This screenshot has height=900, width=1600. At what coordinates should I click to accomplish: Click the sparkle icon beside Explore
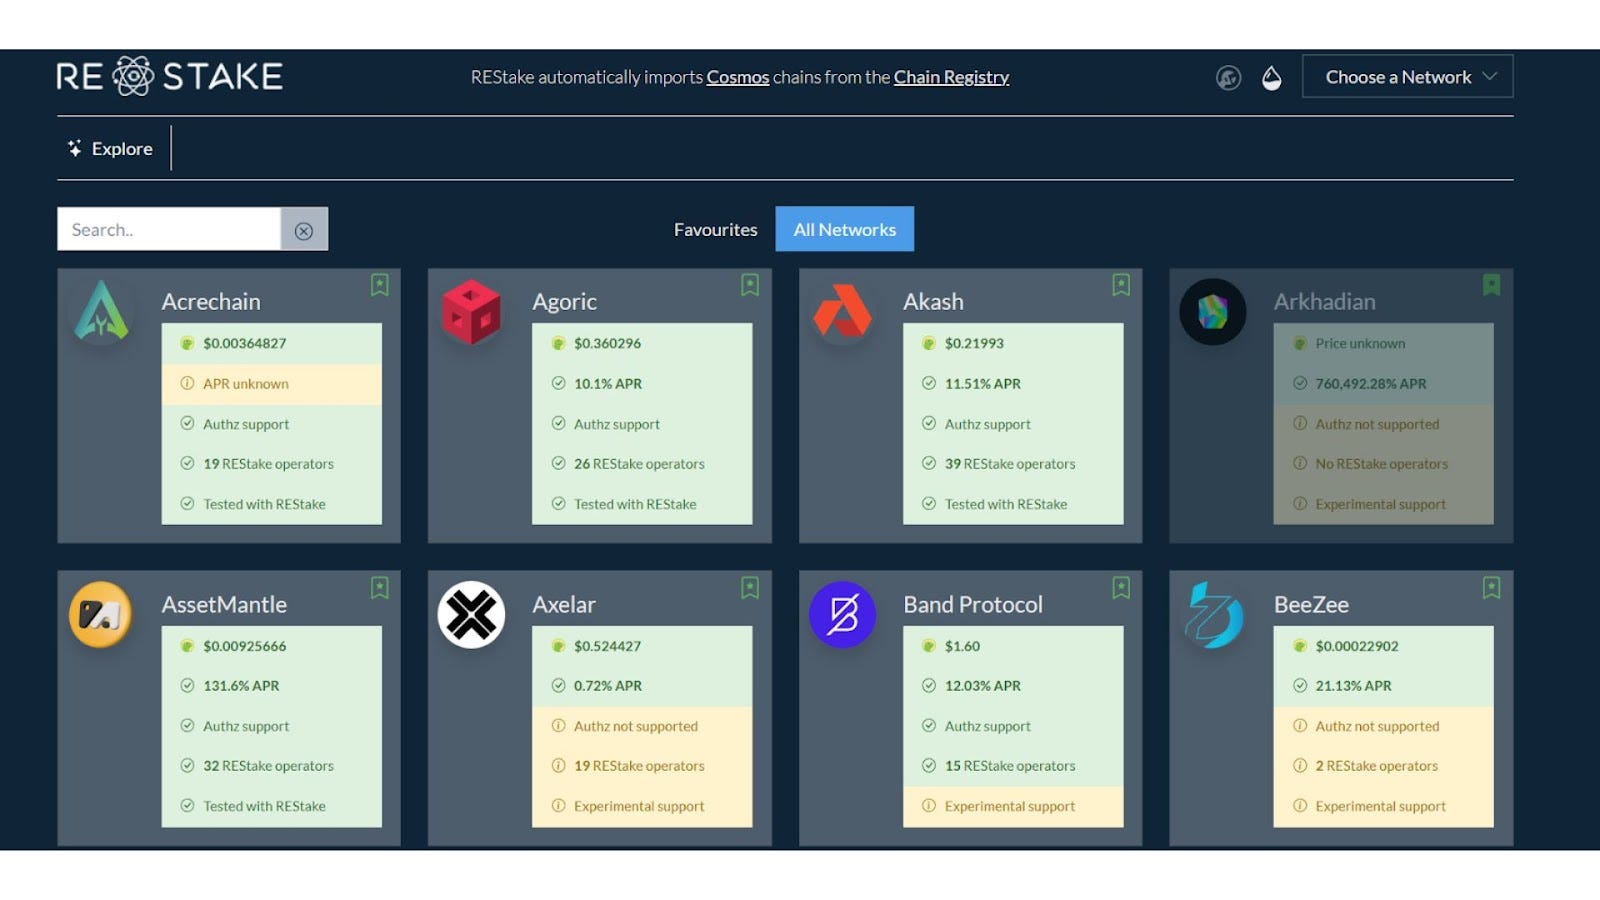[75, 148]
